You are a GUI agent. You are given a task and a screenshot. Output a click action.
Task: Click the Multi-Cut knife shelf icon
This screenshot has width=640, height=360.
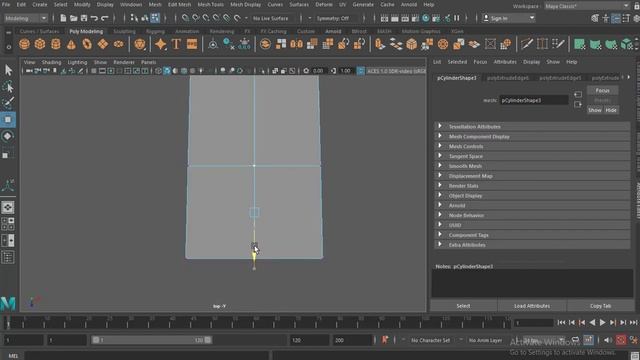527,44
